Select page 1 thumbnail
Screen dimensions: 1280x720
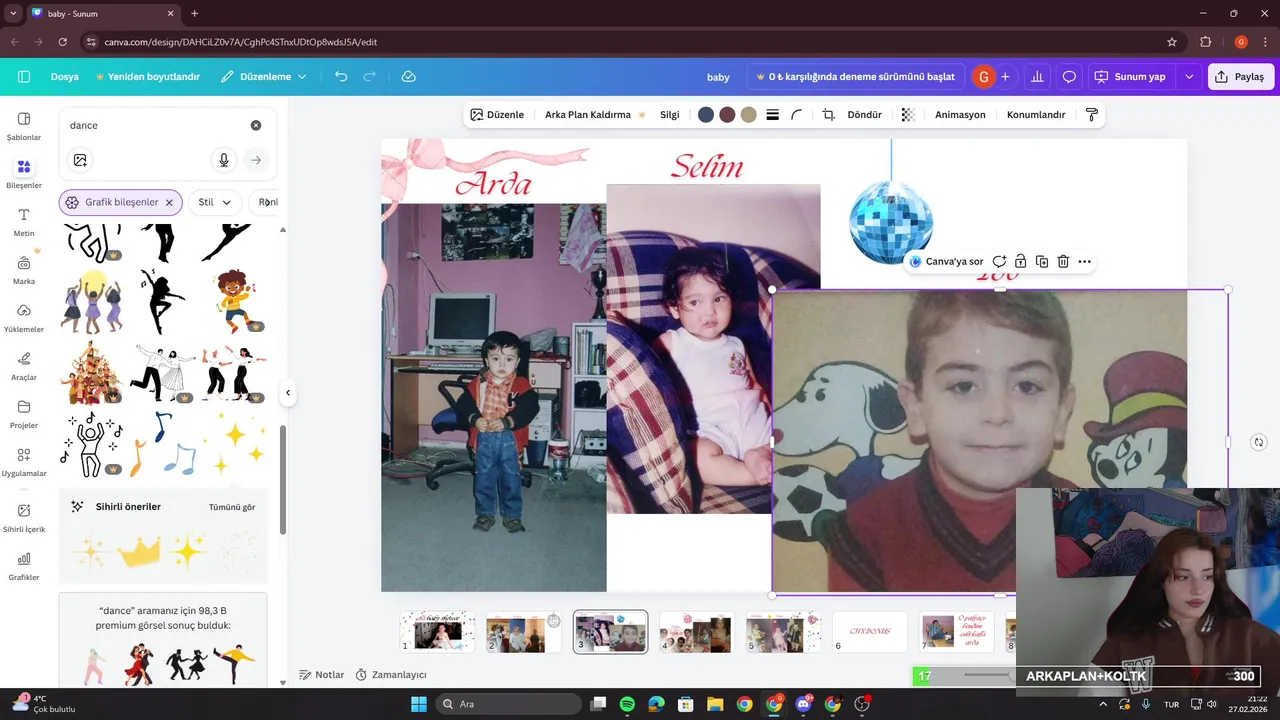click(x=437, y=632)
